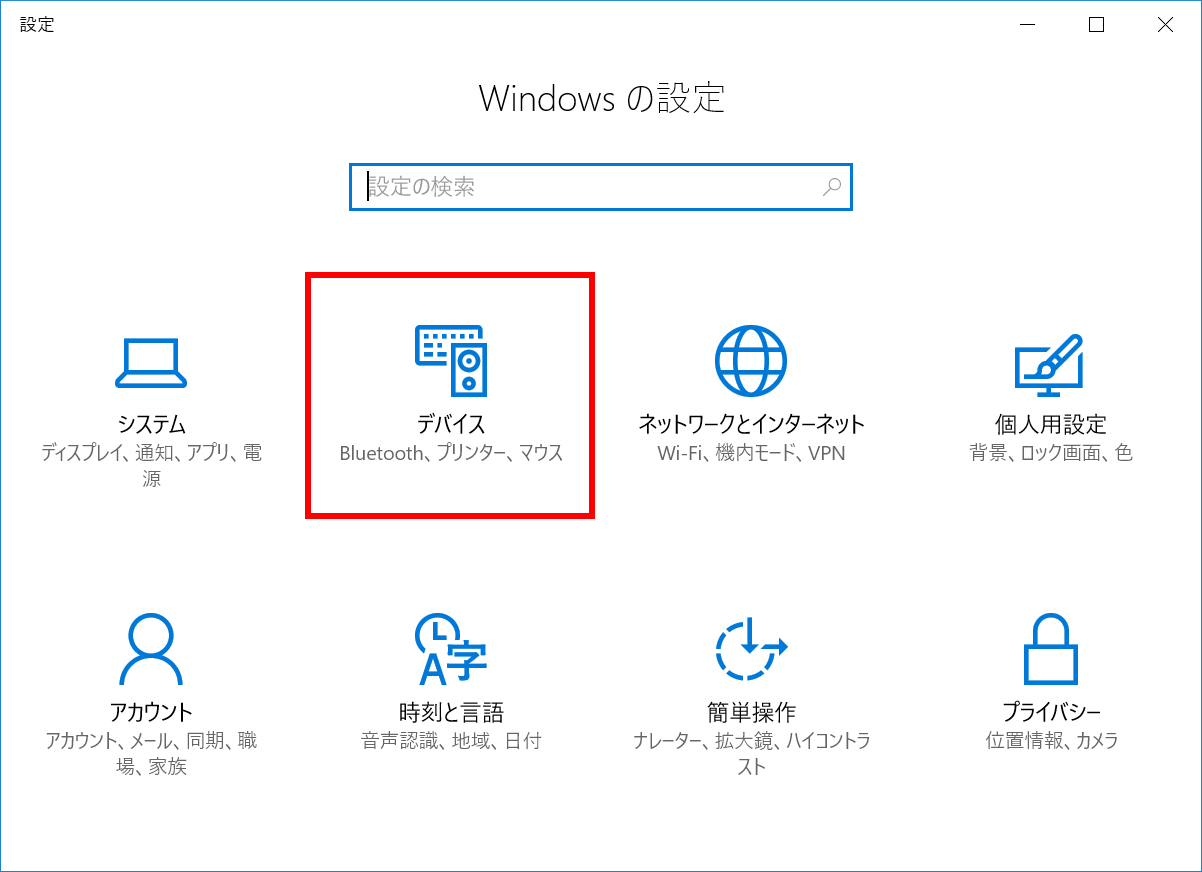Click the 簡単操作 label
This screenshot has width=1202, height=872.
[751, 712]
